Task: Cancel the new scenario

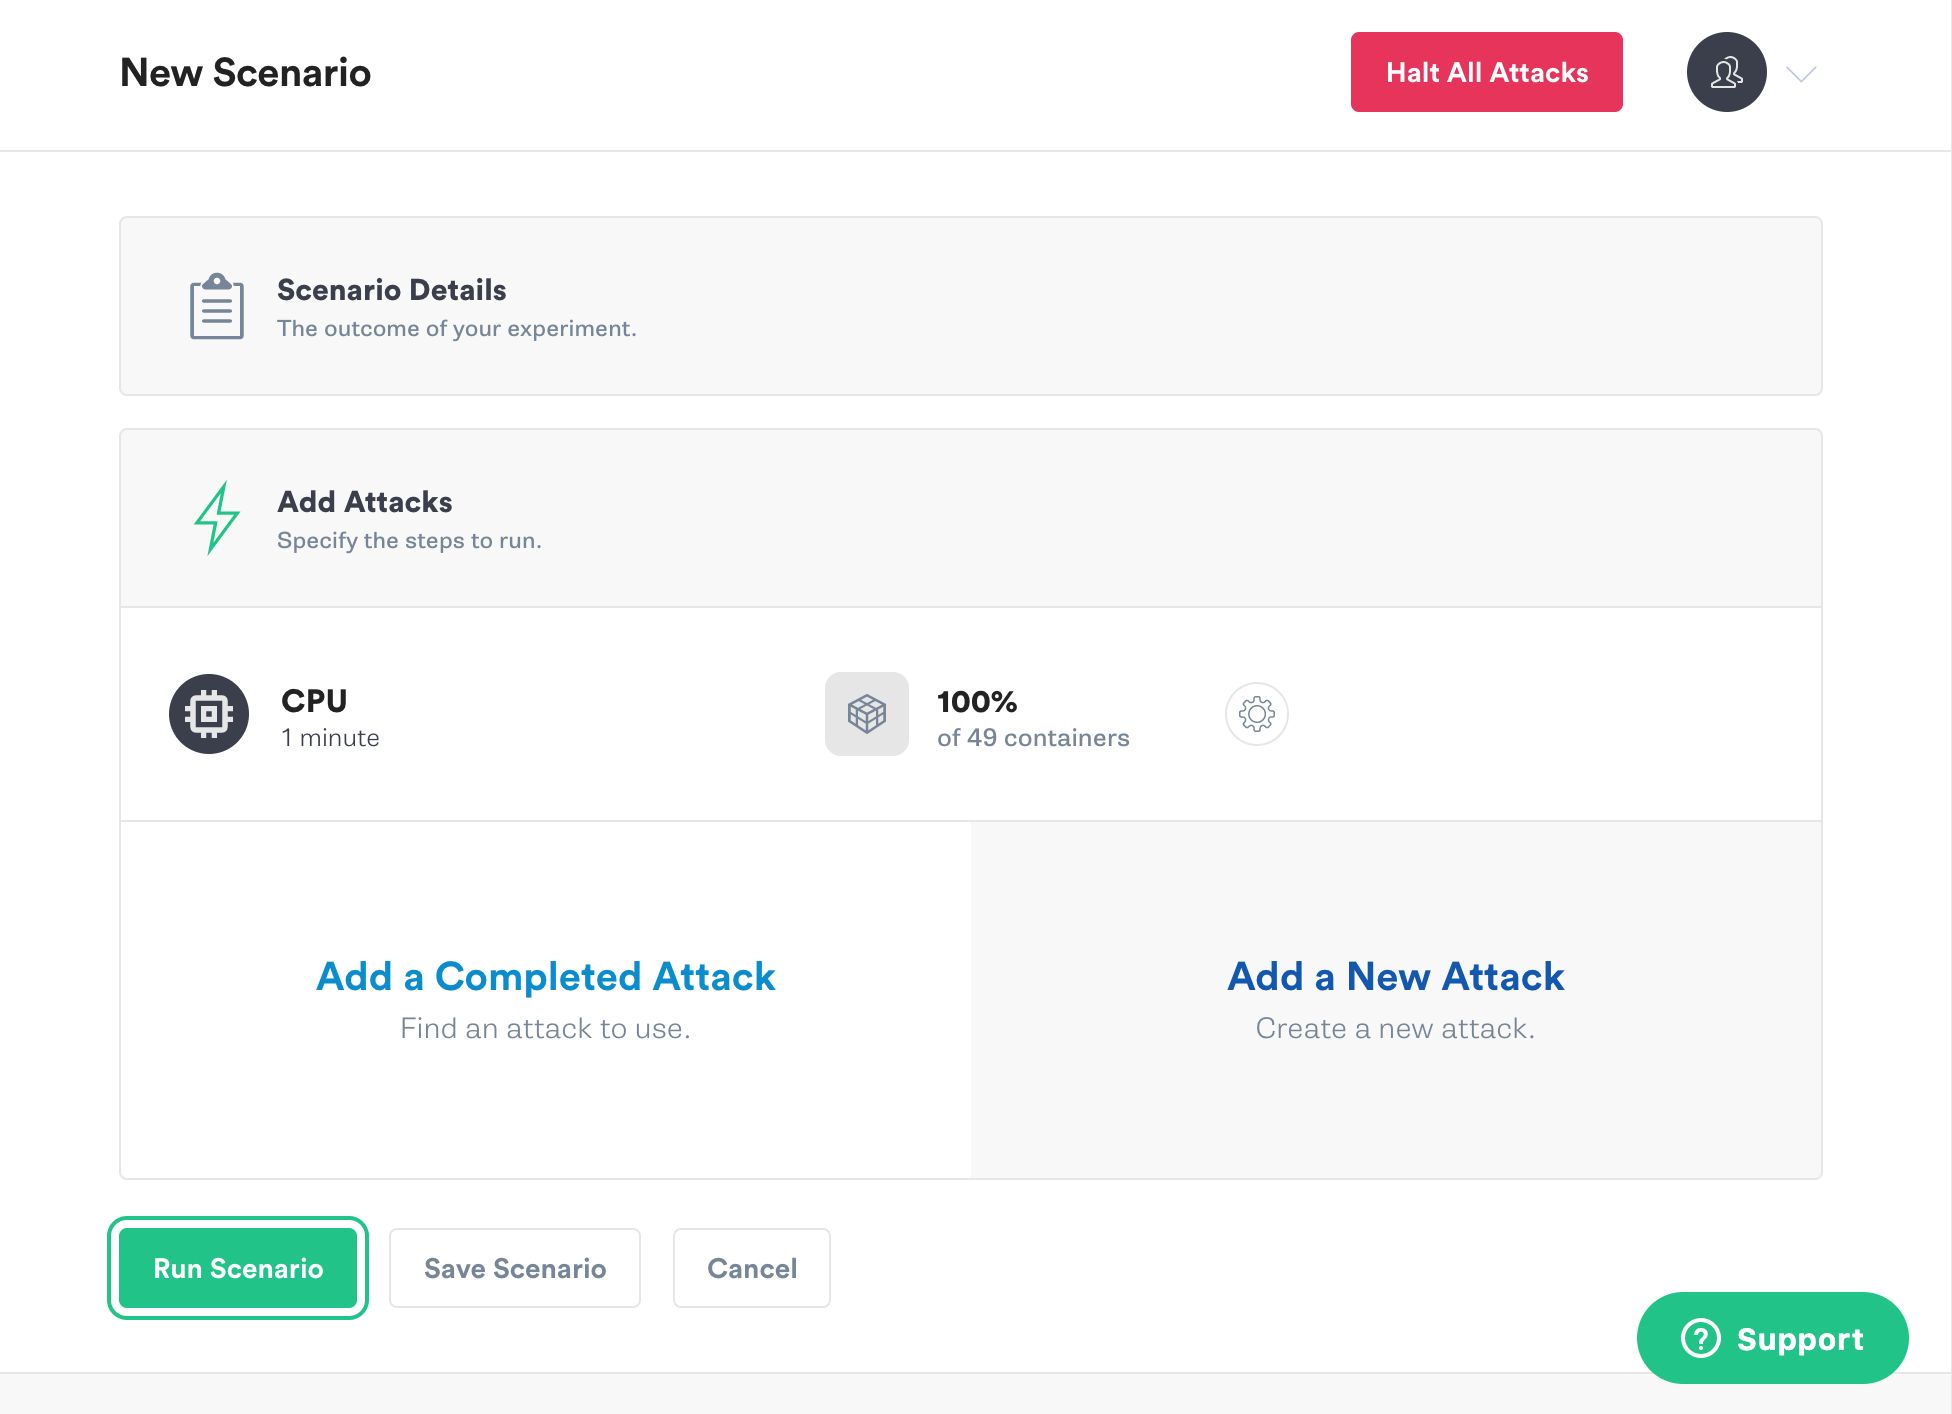Action: pos(752,1268)
